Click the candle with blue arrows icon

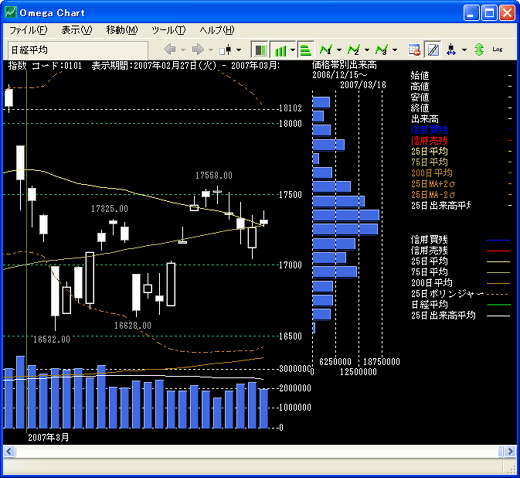(451, 50)
